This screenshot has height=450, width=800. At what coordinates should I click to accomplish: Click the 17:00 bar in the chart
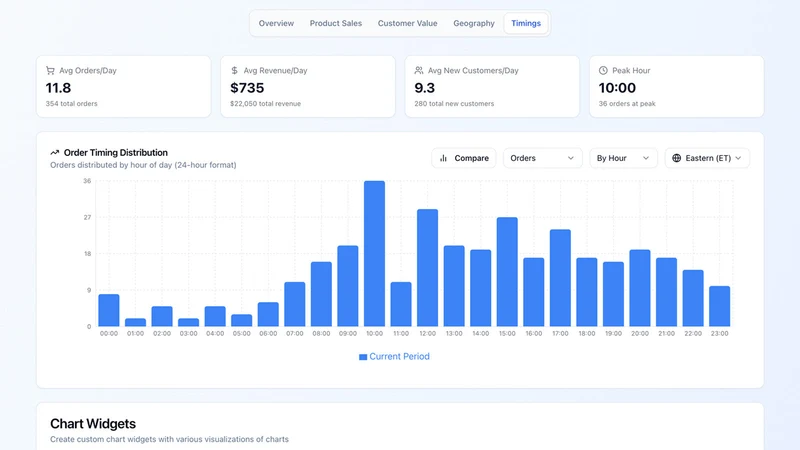pos(560,278)
